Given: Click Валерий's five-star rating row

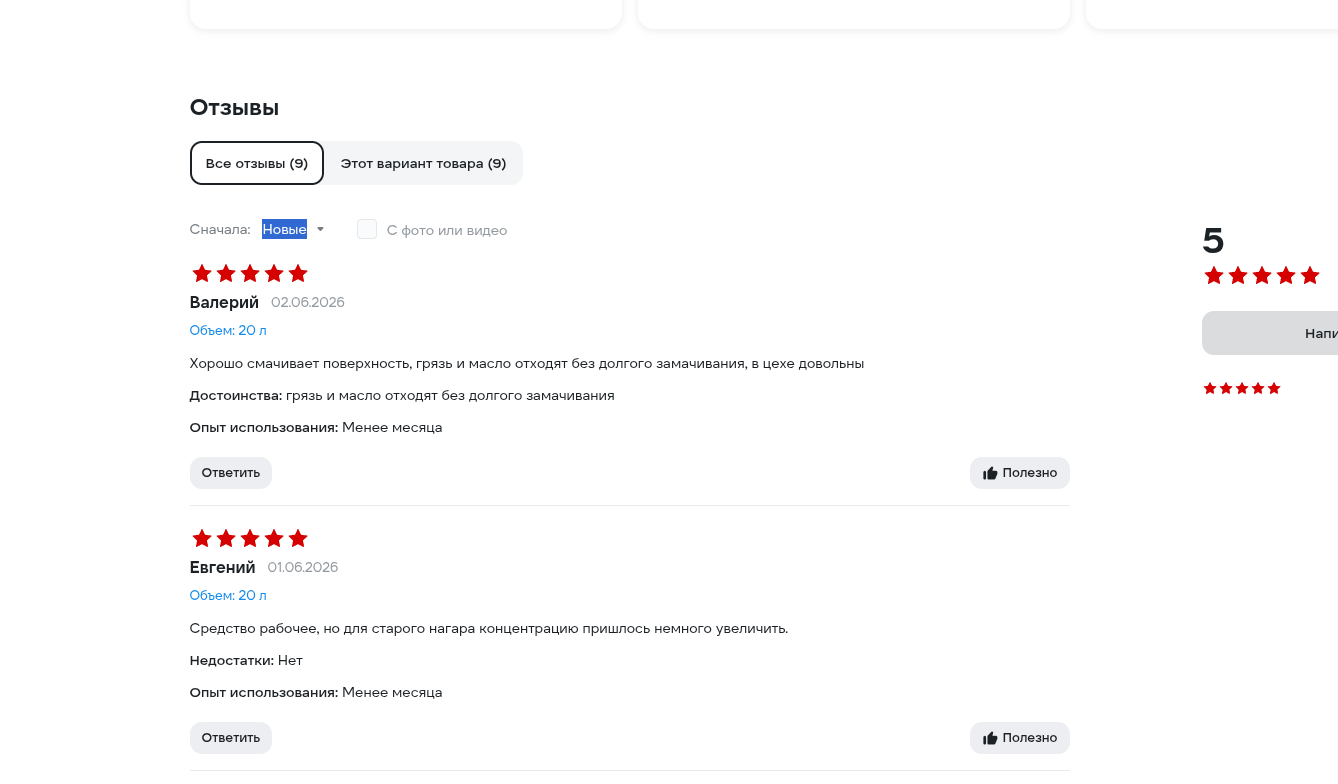Looking at the screenshot, I should point(250,273).
